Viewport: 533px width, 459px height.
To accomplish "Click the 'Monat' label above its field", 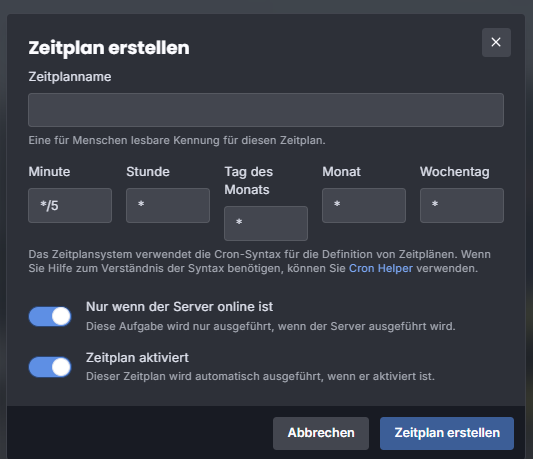I will point(341,172).
